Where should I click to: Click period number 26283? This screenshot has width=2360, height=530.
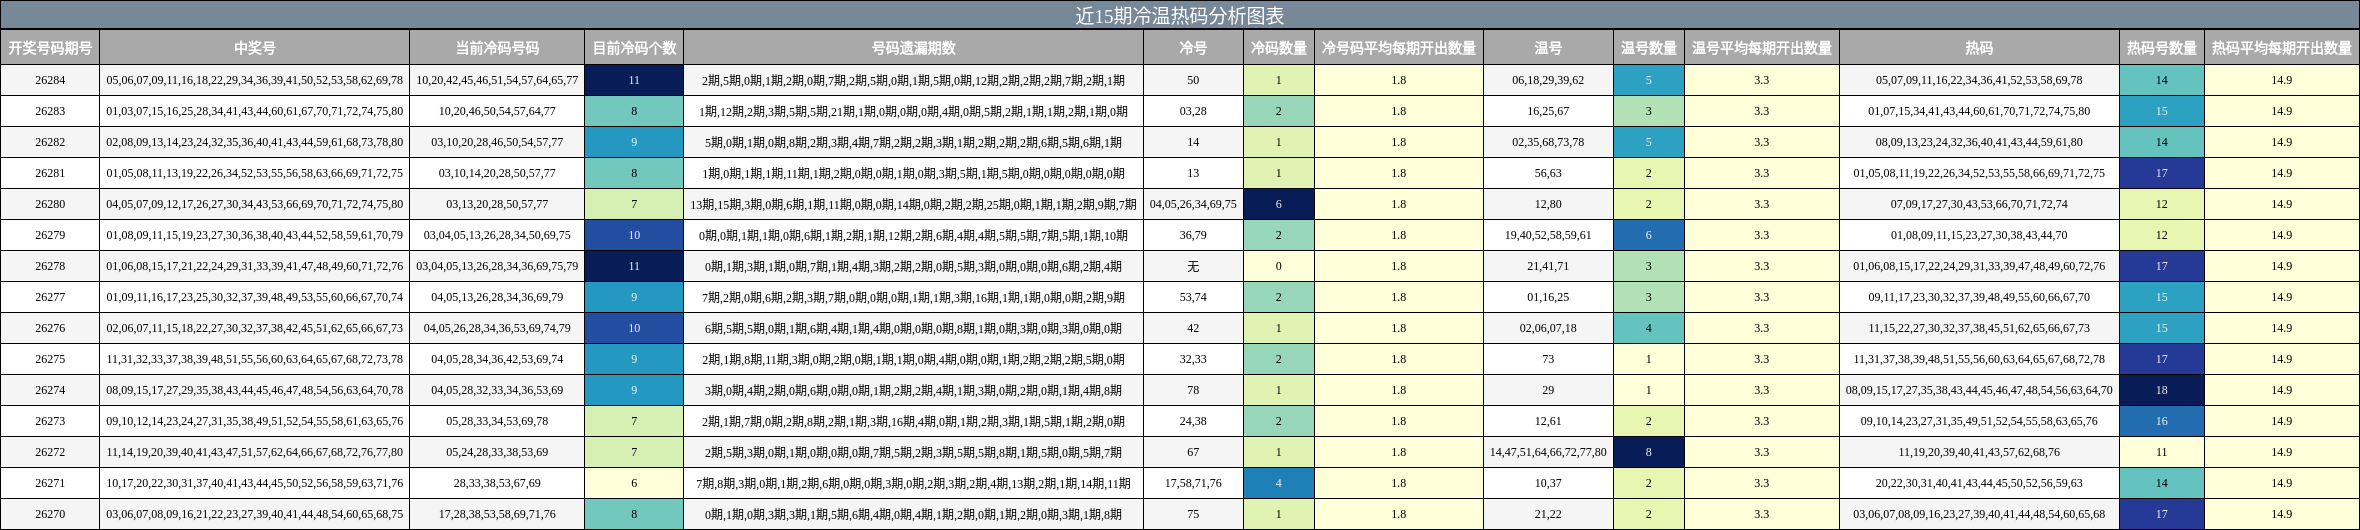(50, 111)
